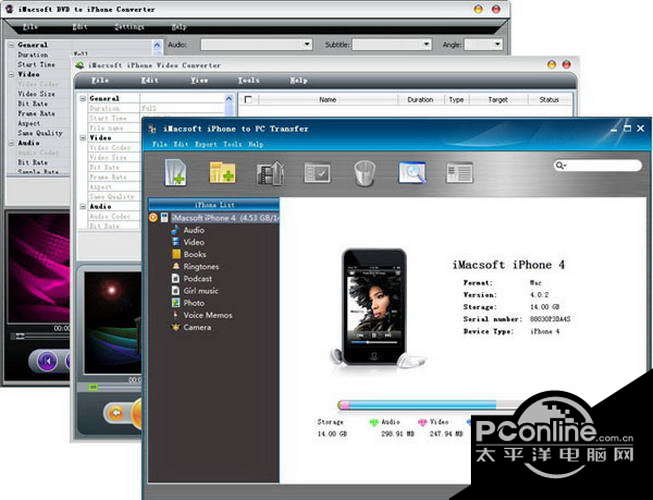Click the magnifier search window toolbar icon

[x=412, y=172]
